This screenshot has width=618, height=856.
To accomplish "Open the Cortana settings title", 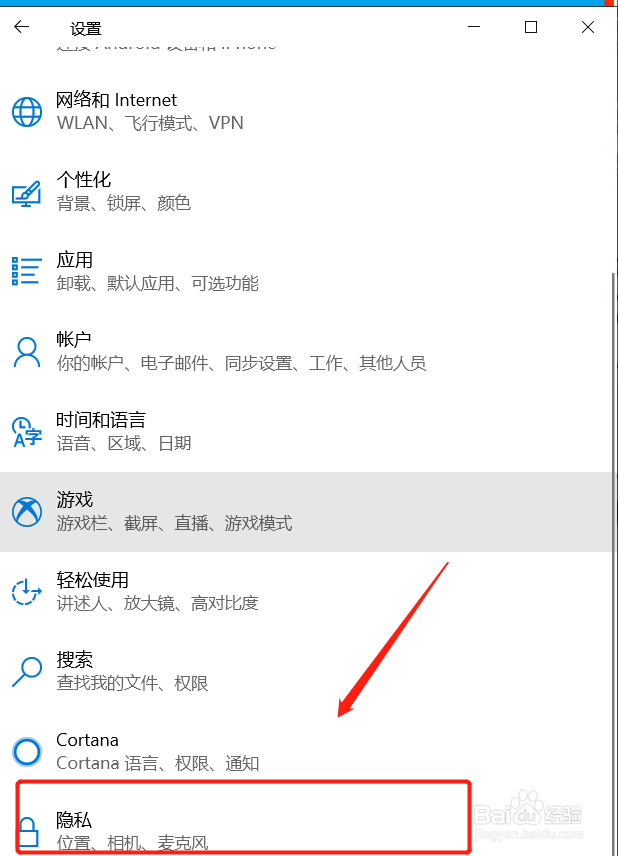I will coord(87,740).
